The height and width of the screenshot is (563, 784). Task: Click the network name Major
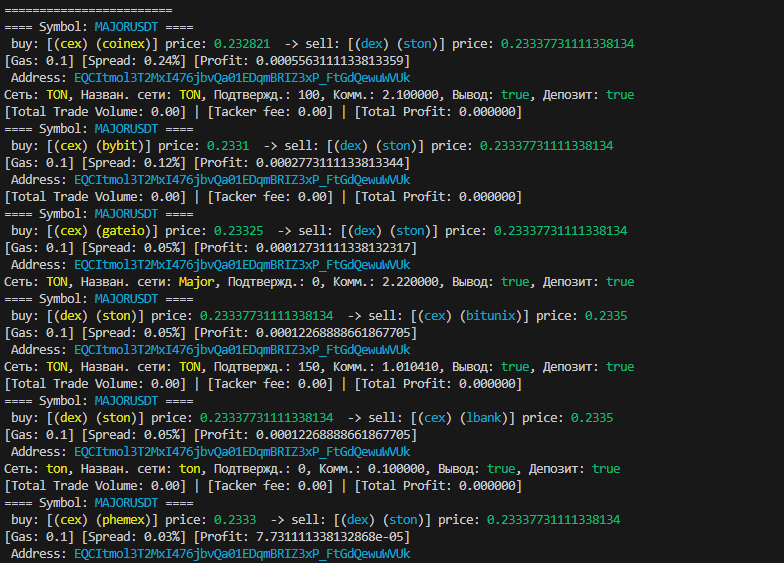(196, 282)
